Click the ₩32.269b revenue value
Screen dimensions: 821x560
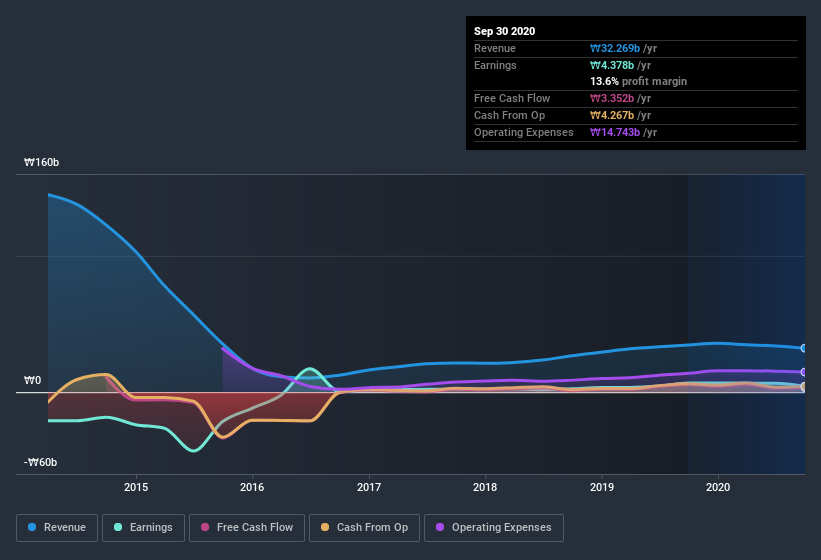615,48
